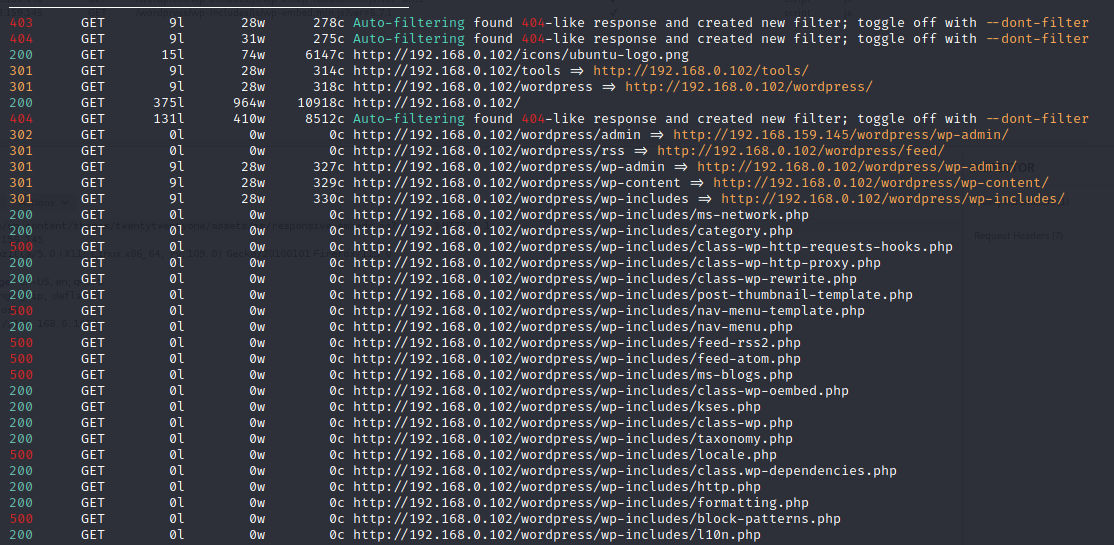
Task: Open the class-wp-oembed.php URL
Action: [600, 390]
